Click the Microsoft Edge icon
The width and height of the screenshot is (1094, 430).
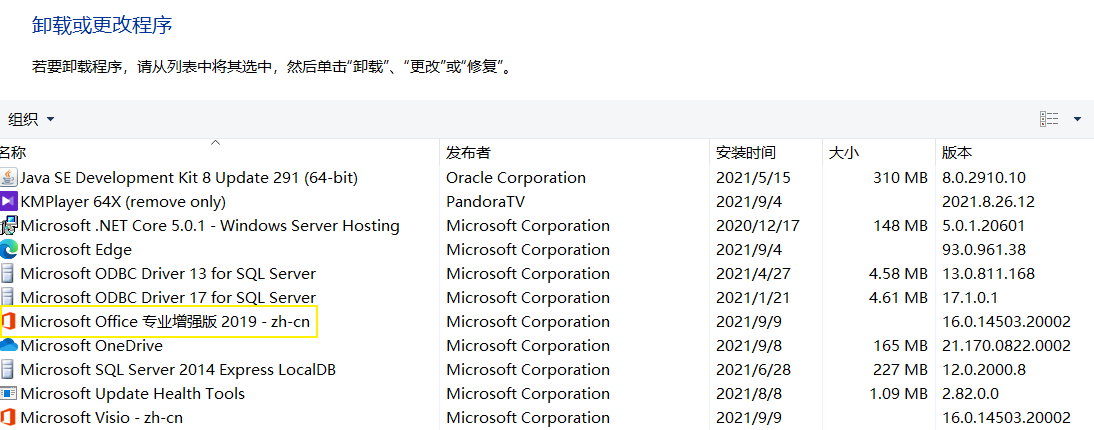[8, 249]
